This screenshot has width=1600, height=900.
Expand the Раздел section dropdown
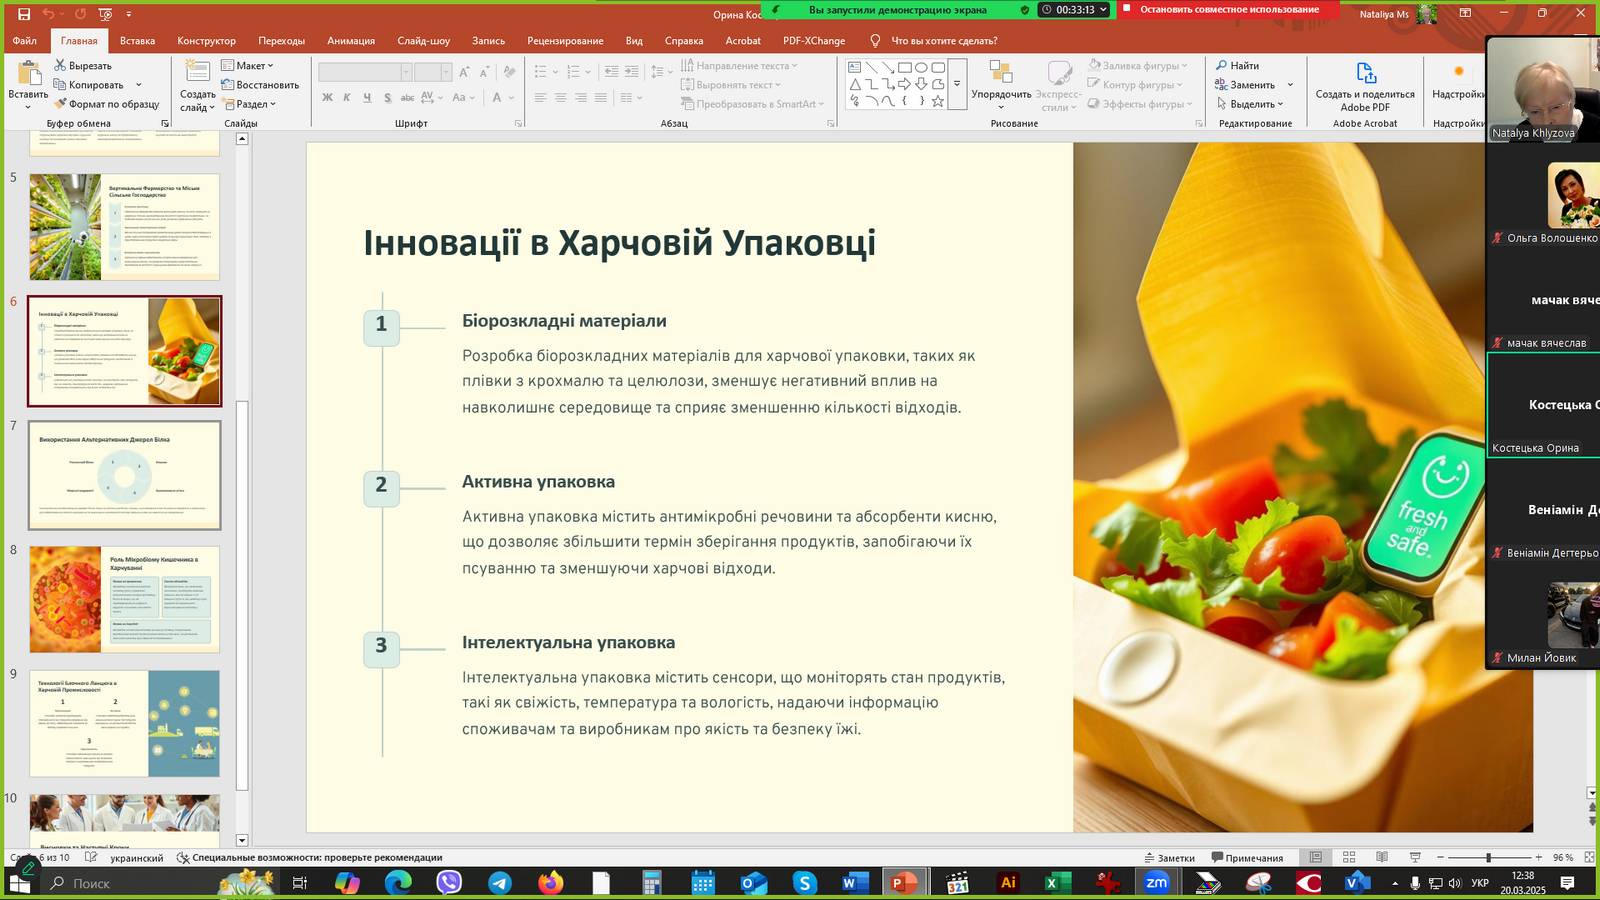249,104
